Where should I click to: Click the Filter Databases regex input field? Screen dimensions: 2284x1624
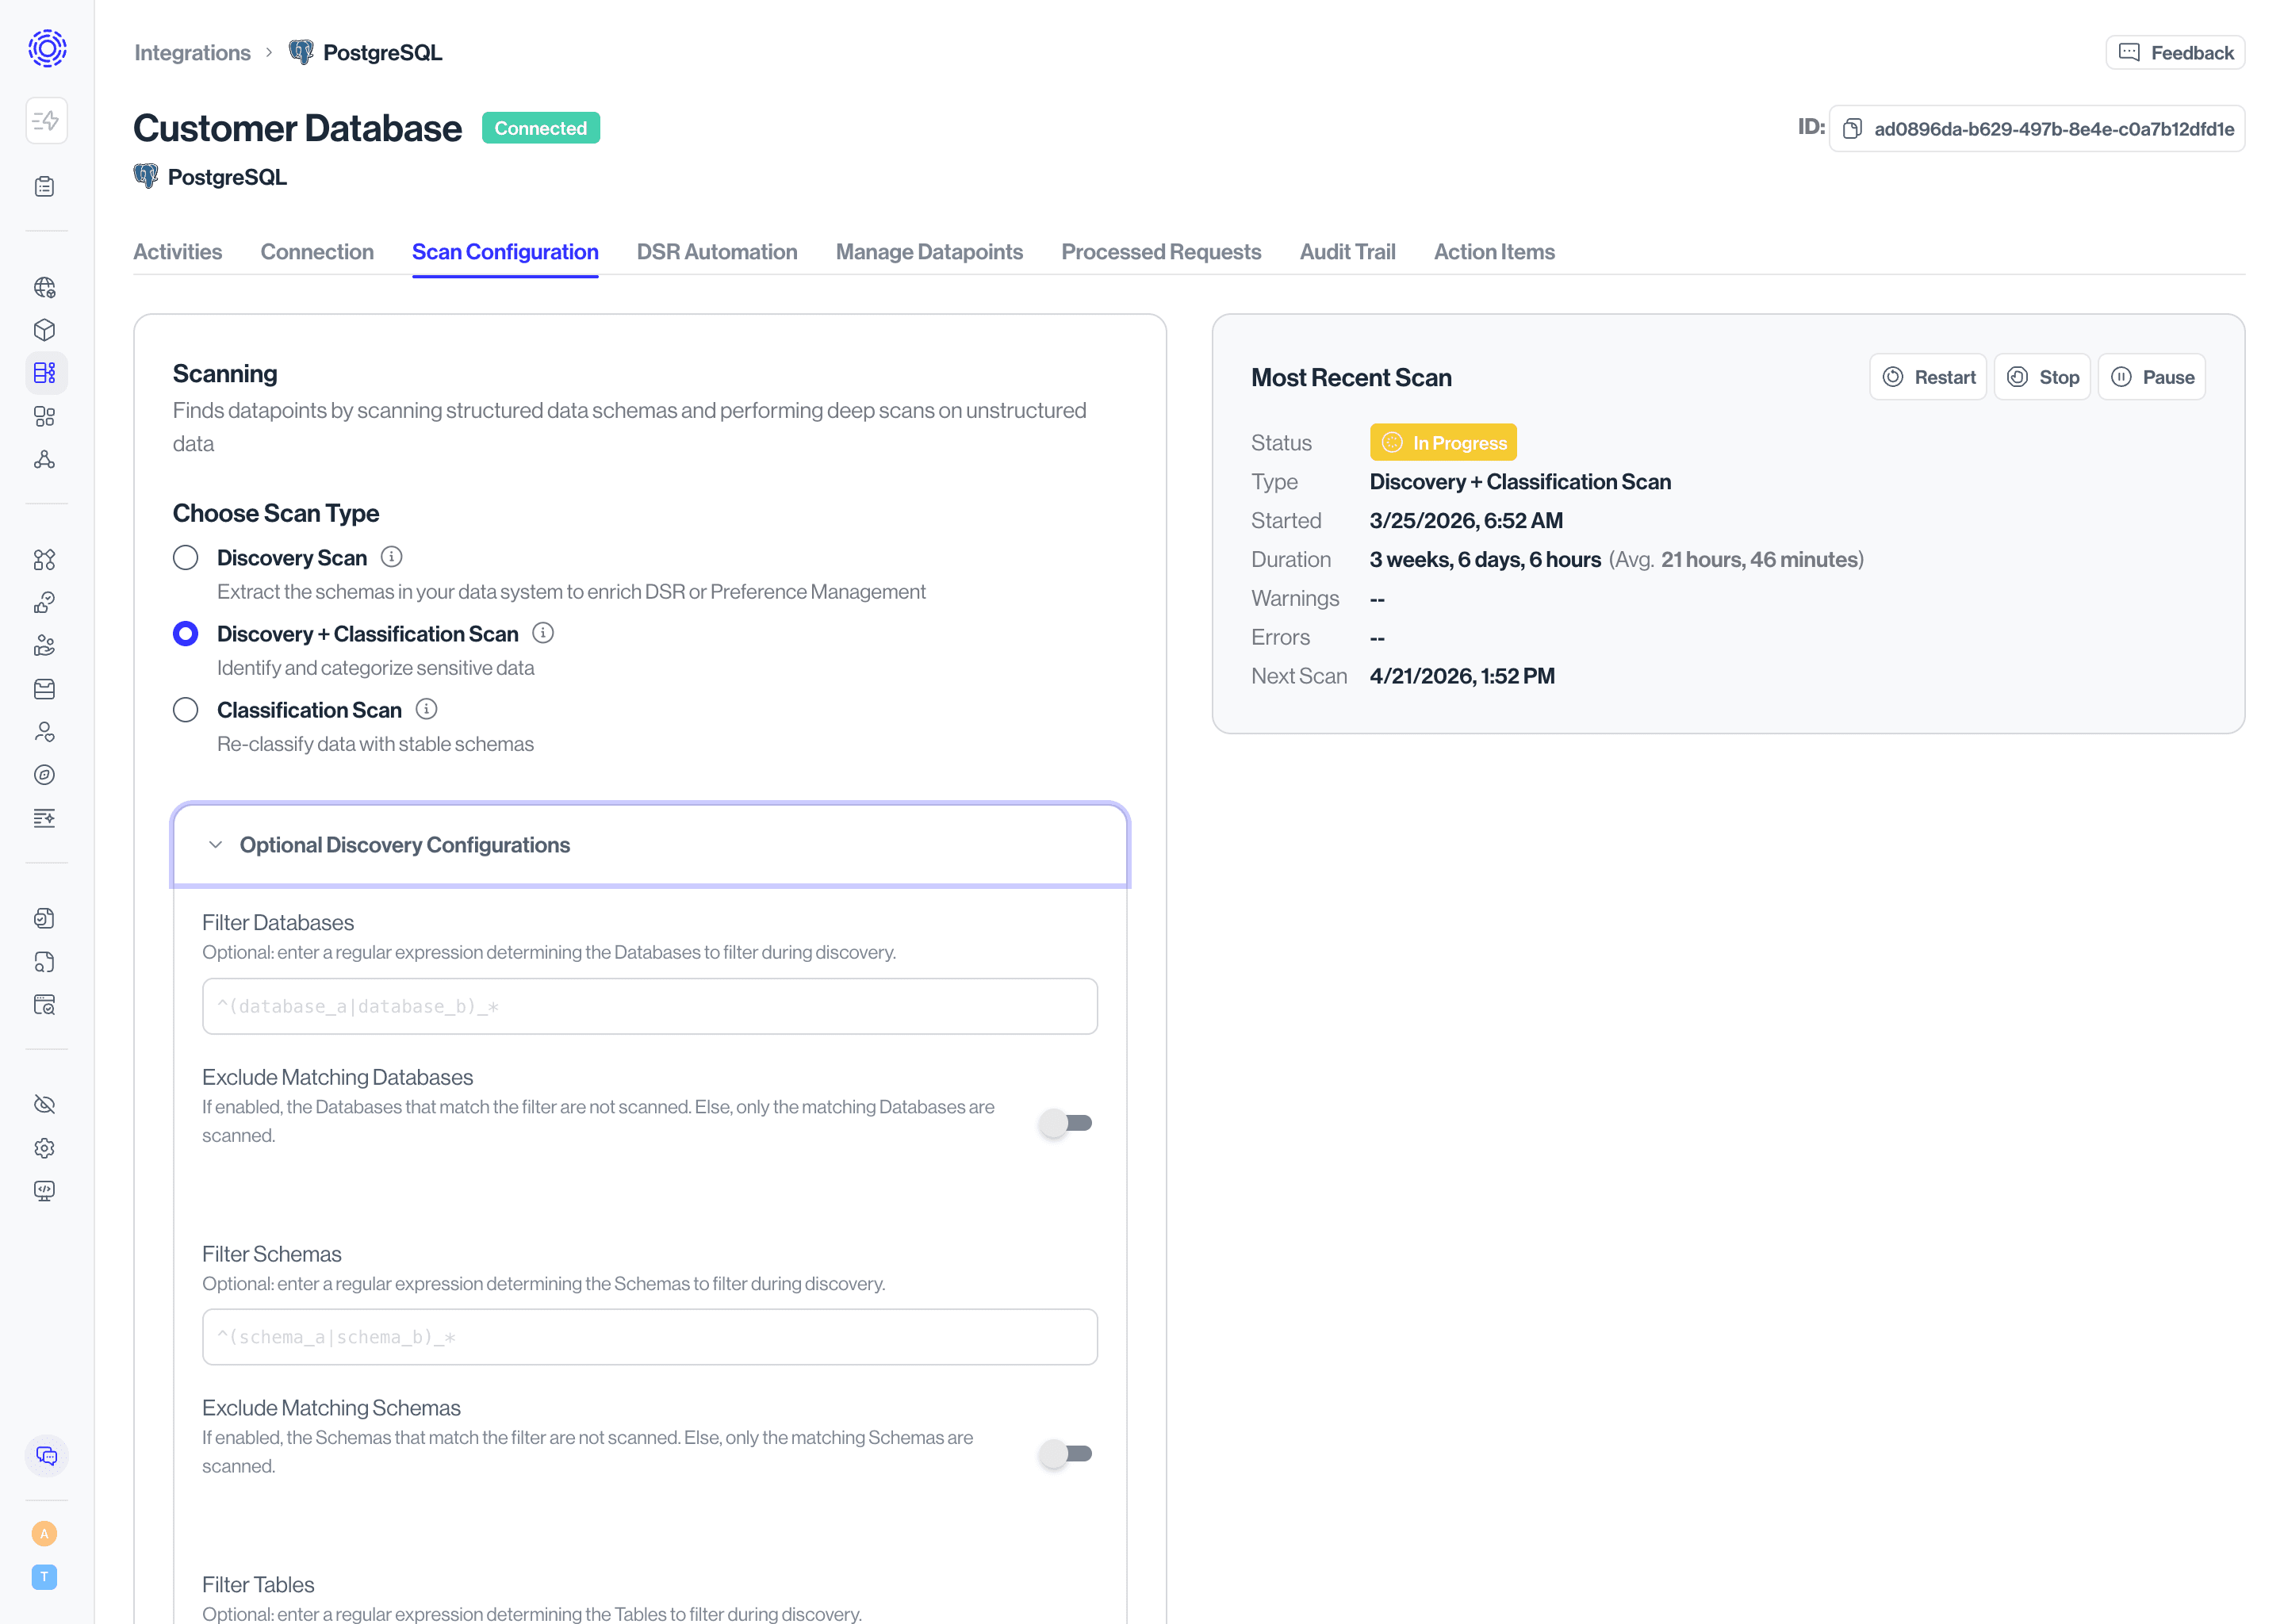[649, 1006]
